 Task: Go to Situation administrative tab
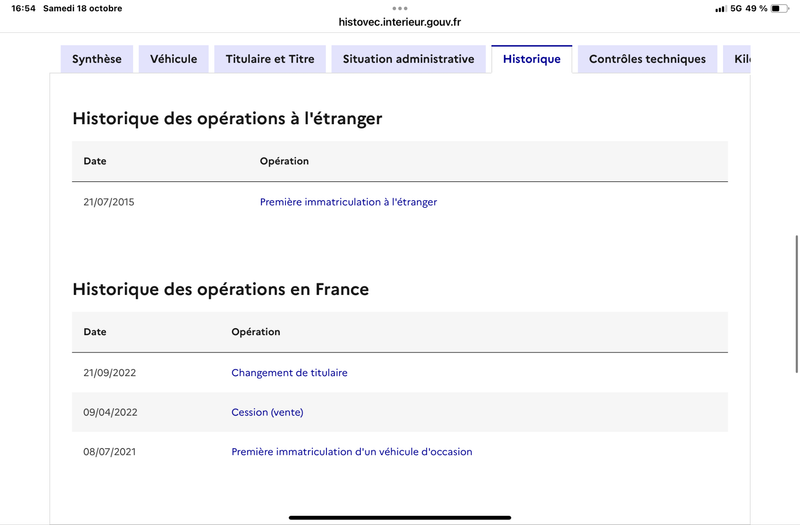pyautogui.click(x=408, y=59)
